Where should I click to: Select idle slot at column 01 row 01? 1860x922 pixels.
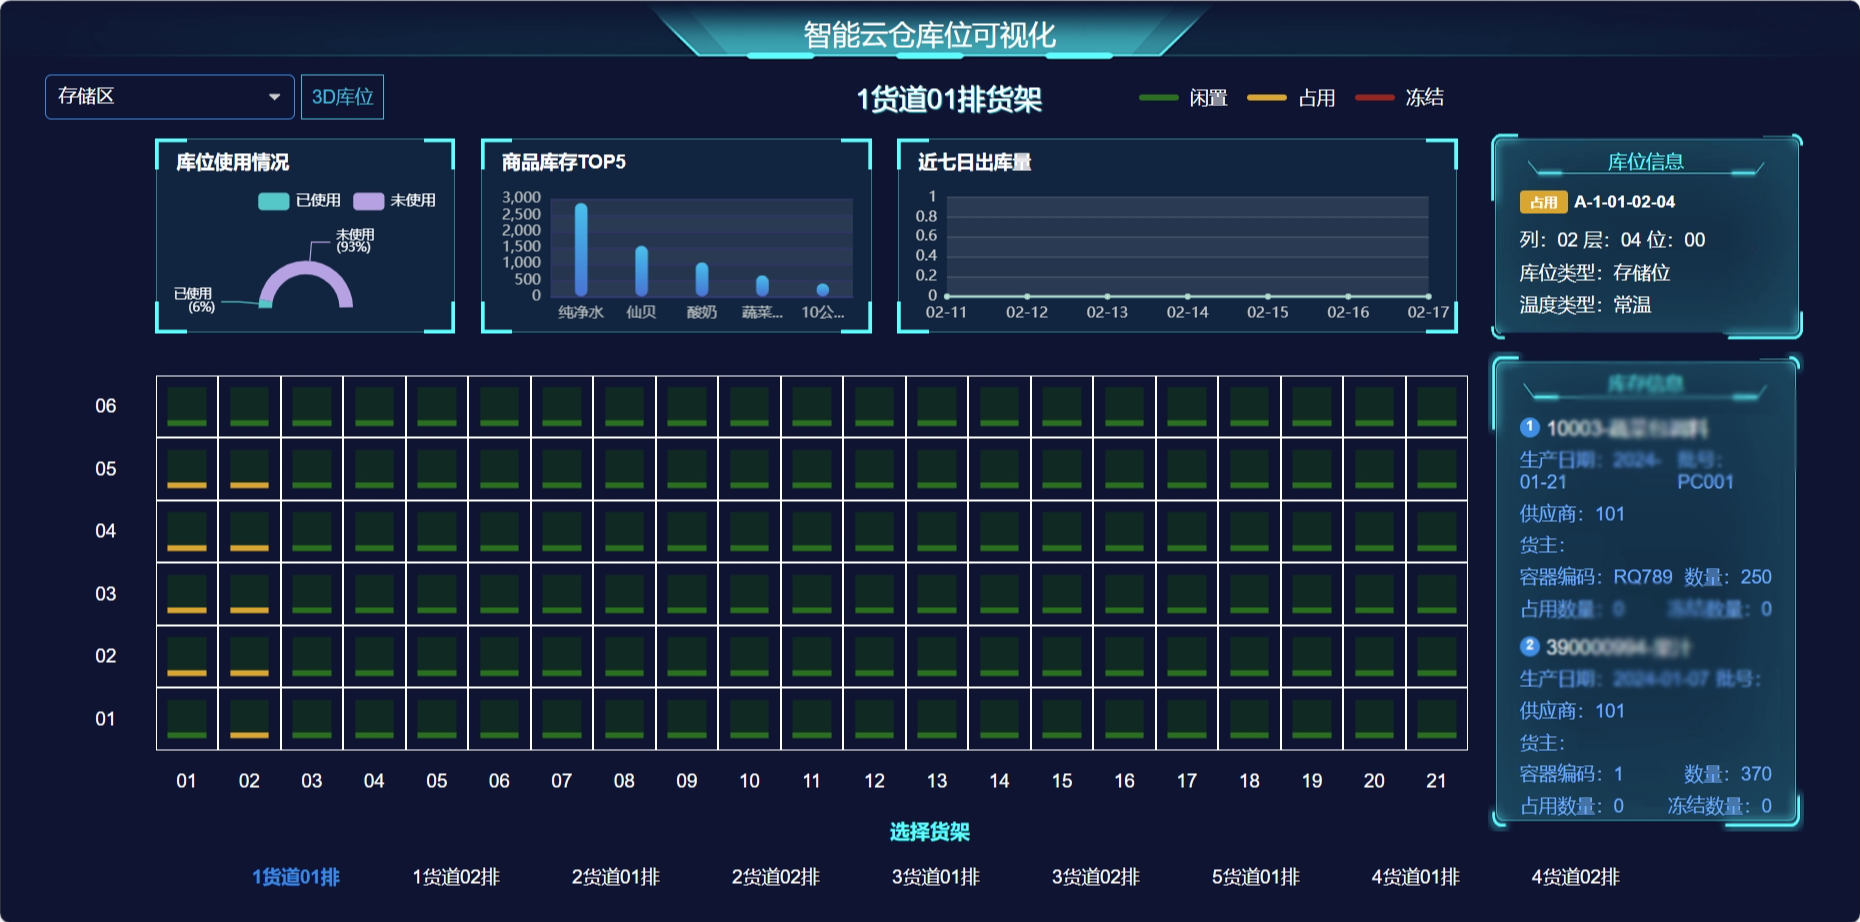tap(187, 719)
